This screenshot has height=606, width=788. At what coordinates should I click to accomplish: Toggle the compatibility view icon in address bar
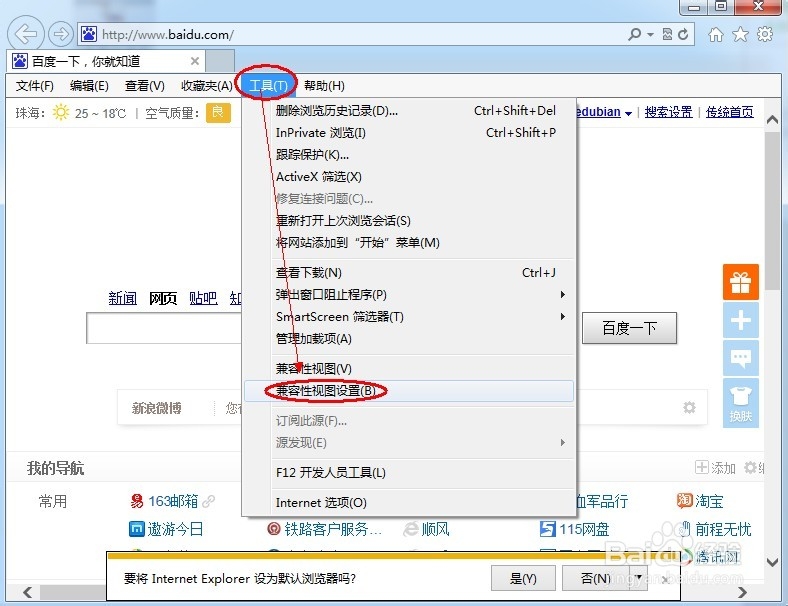(x=667, y=34)
